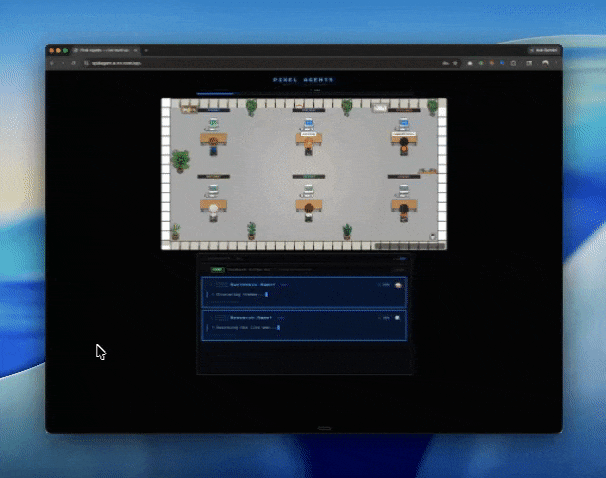606x478 pixels.
Task: Click the speech bubble over the top-right agent
Action: click(404, 134)
